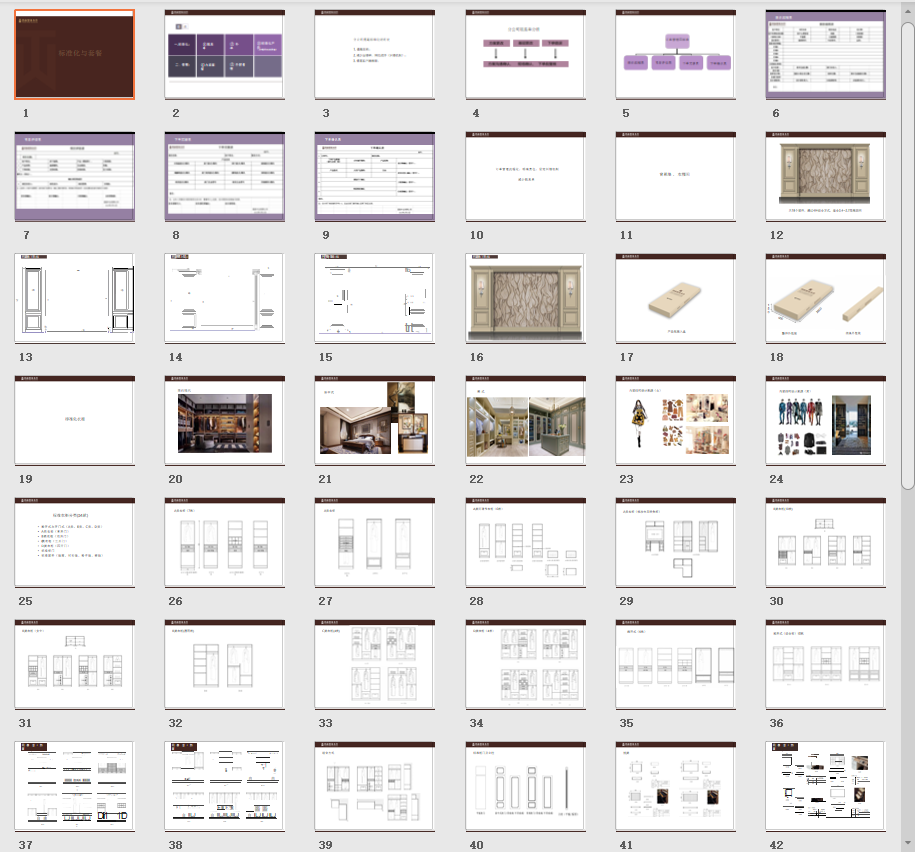The image size is (915, 852).
Task: Select slide 23 women's fashion collage
Action: [675, 421]
